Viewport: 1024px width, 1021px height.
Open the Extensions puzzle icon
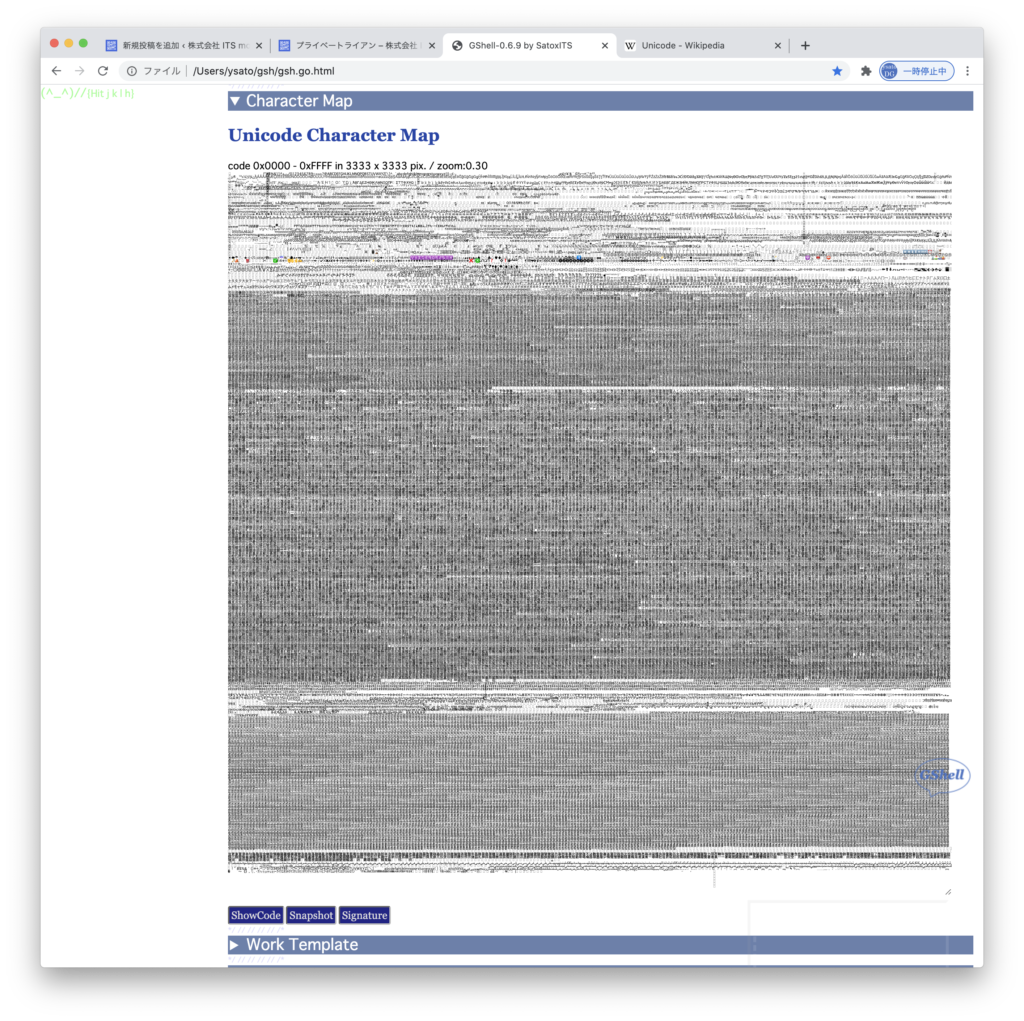(x=866, y=71)
